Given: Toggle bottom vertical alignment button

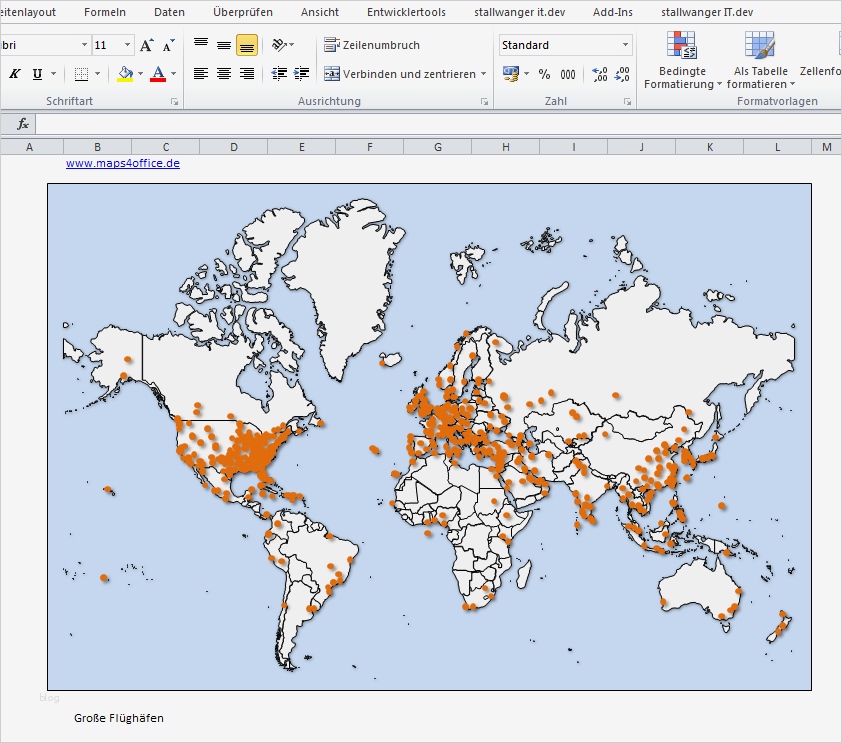Looking at the screenshot, I should [247, 46].
